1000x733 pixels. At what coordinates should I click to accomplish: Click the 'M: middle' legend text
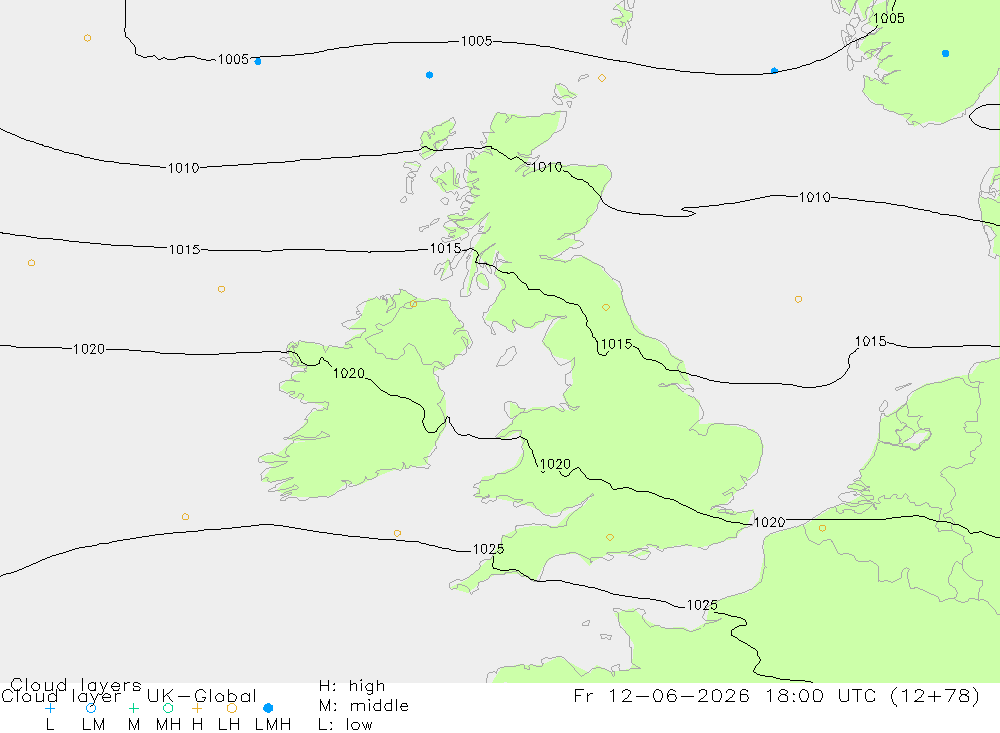coord(364,706)
